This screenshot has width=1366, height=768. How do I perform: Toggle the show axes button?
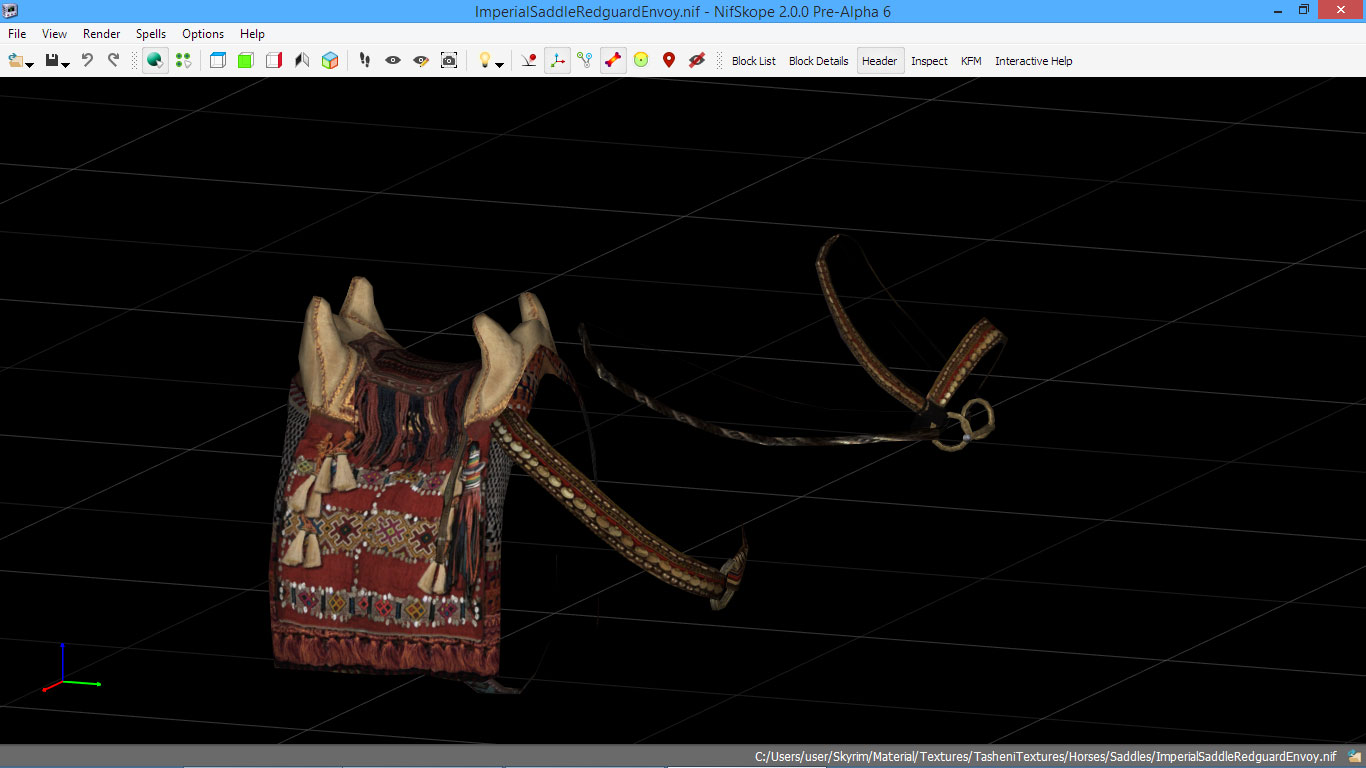click(x=557, y=61)
